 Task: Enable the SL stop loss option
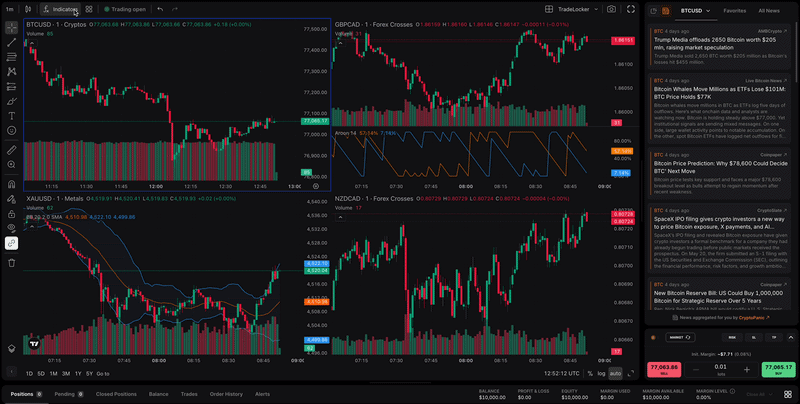pyautogui.click(x=753, y=337)
